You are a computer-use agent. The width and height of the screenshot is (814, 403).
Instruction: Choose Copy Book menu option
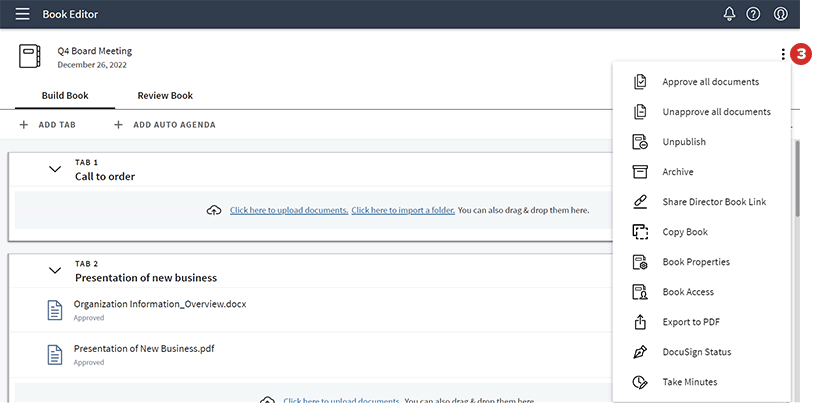pyautogui.click(x=685, y=232)
